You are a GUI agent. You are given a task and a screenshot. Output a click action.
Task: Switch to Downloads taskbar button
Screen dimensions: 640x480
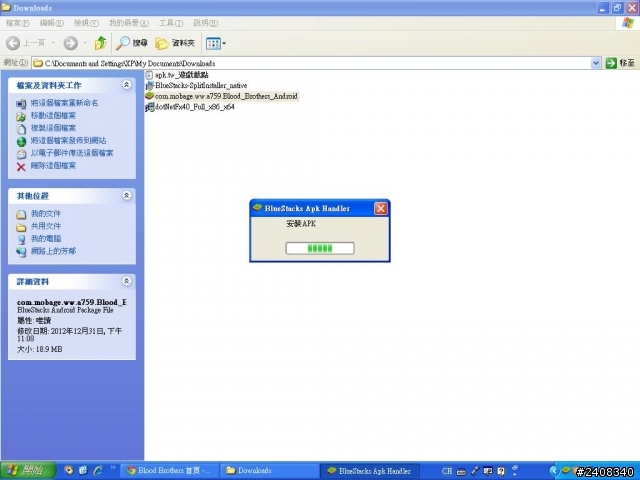[269, 471]
